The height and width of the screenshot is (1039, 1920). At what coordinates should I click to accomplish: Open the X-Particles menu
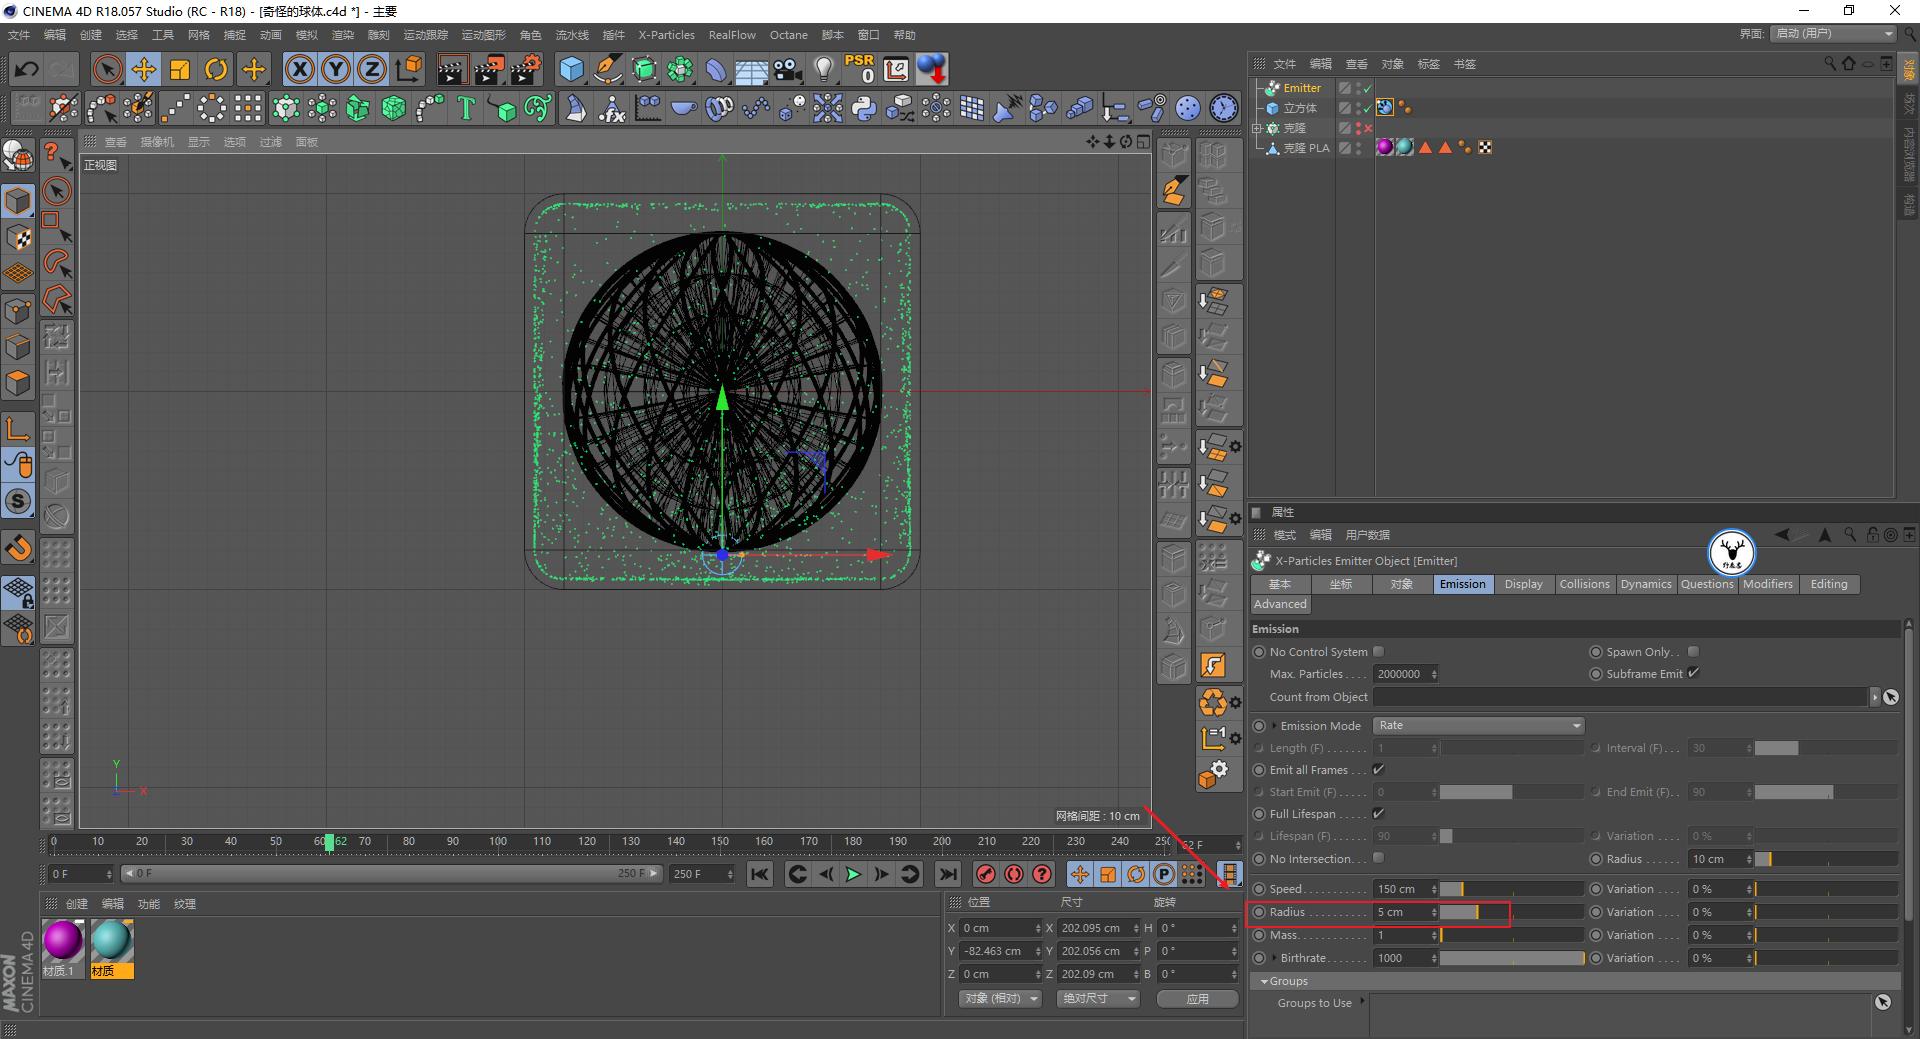(x=666, y=35)
